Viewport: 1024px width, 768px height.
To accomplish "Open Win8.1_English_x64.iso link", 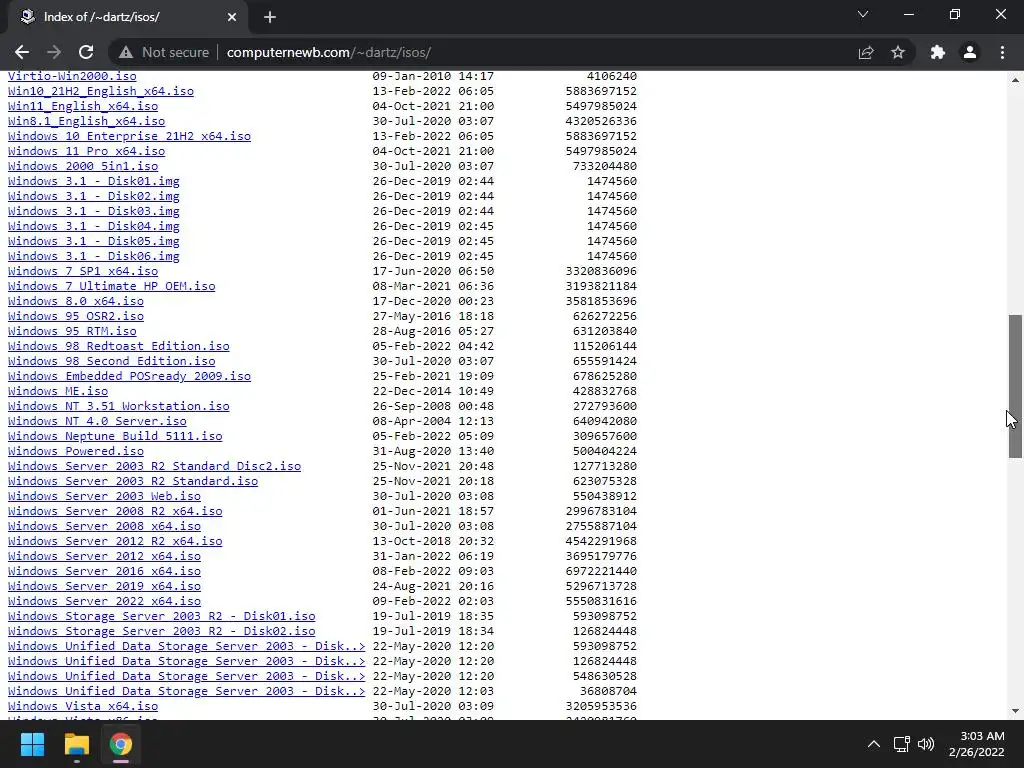I will (86, 121).
